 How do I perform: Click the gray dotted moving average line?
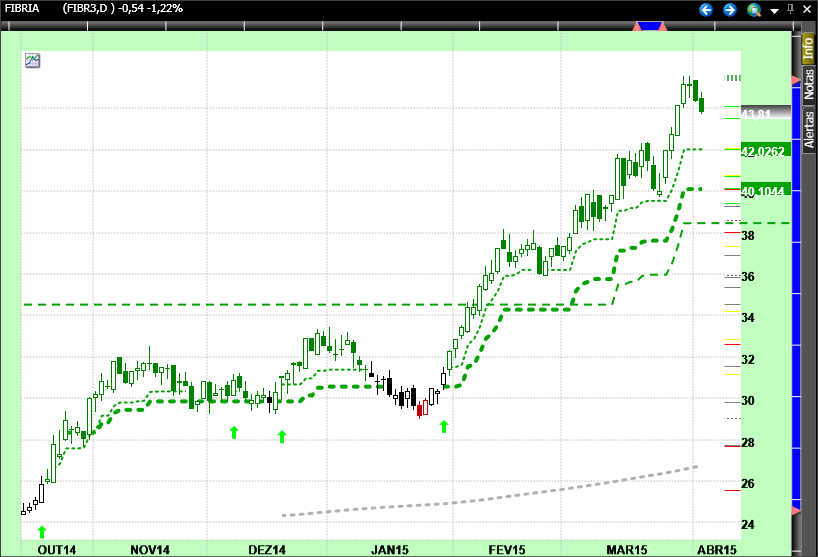point(500,496)
